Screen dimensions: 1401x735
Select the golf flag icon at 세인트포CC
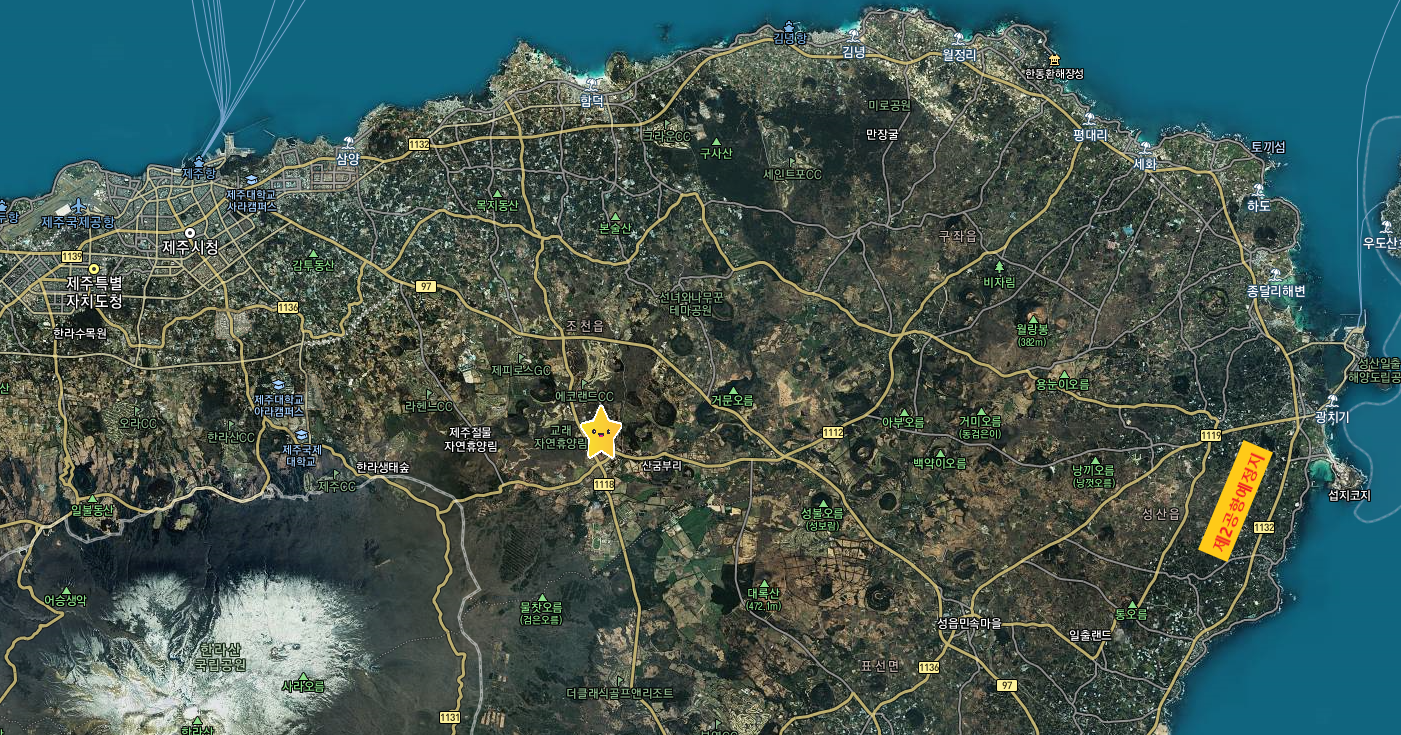[791, 161]
